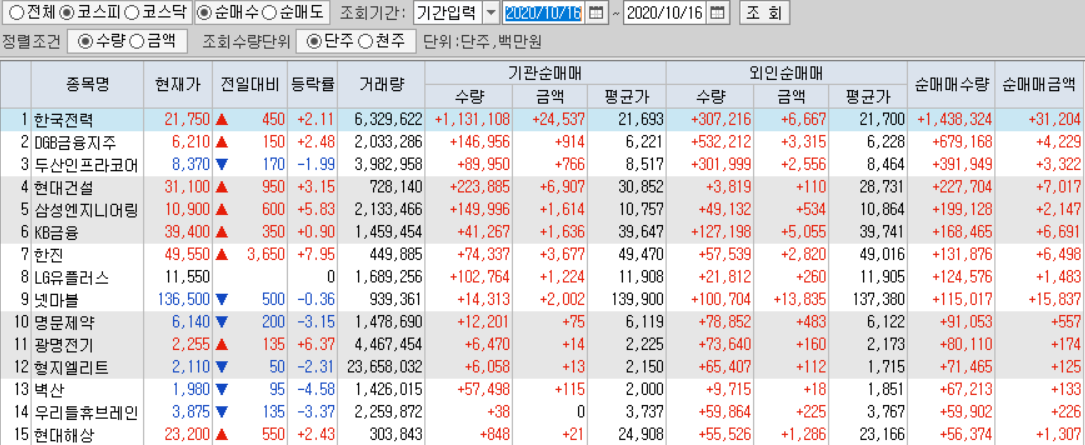Viewport: 1085px width, 445px height.
Task: Click the end date input field
Action: [667, 12]
